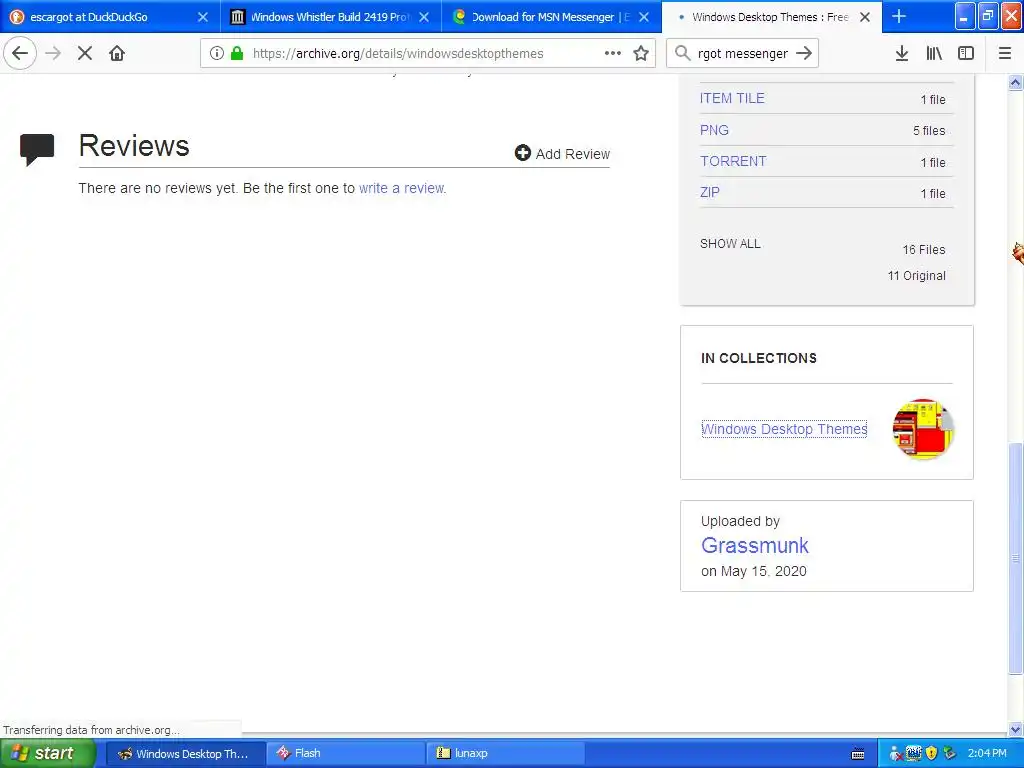This screenshot has width=1024, height=768.
Task: Click the taskbar clock showing 2:04 PM
Action: [987, 754]
